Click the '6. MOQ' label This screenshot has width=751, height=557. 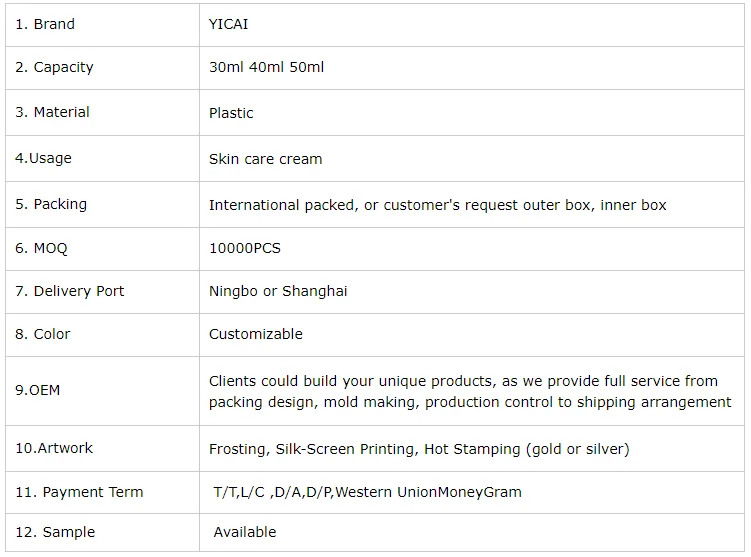point(41,248)
